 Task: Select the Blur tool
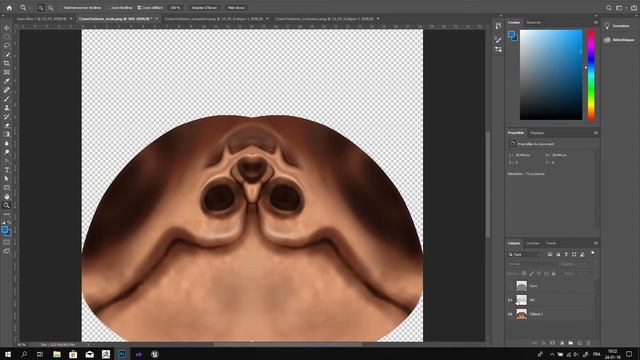7,143
